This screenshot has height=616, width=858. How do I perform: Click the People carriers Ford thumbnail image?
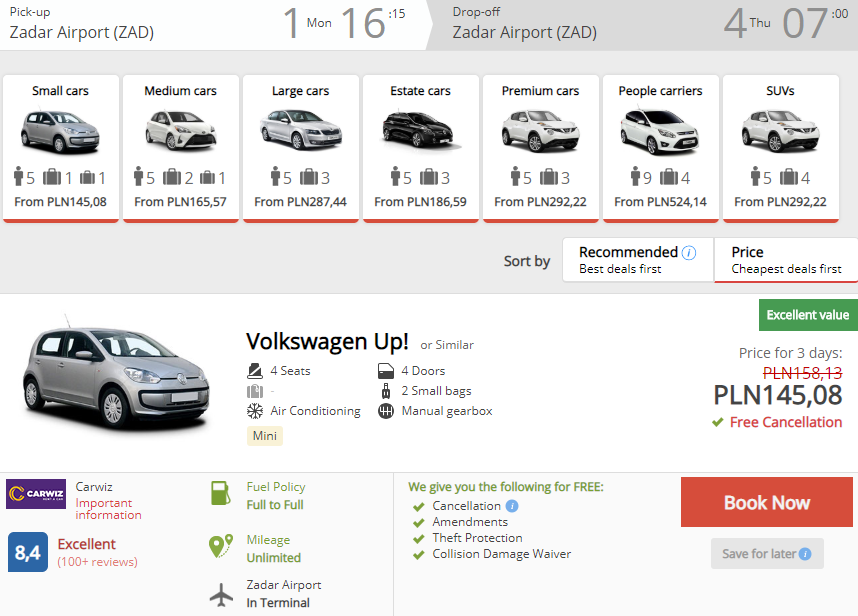(660, 132)
